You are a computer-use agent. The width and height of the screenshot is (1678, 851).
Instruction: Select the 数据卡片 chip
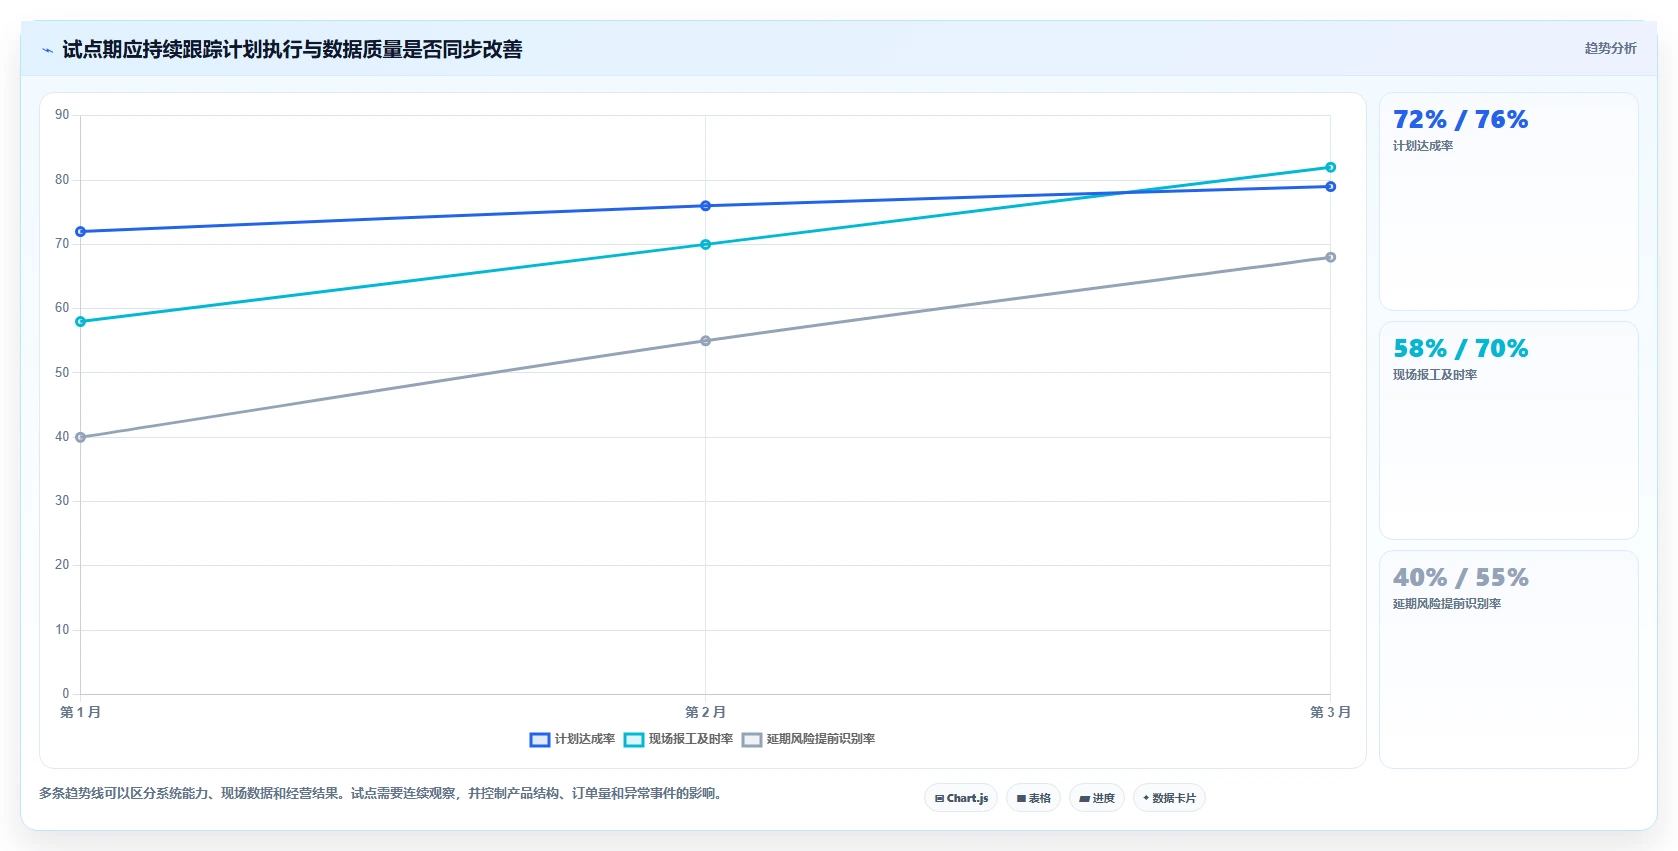coord(1169,798)
